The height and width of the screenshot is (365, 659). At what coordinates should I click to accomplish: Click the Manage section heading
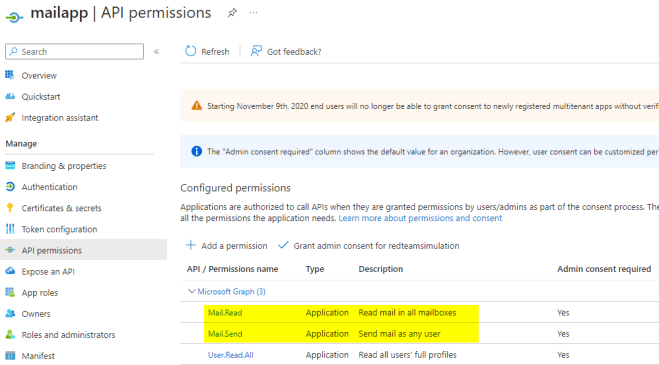tap(21, 143)
